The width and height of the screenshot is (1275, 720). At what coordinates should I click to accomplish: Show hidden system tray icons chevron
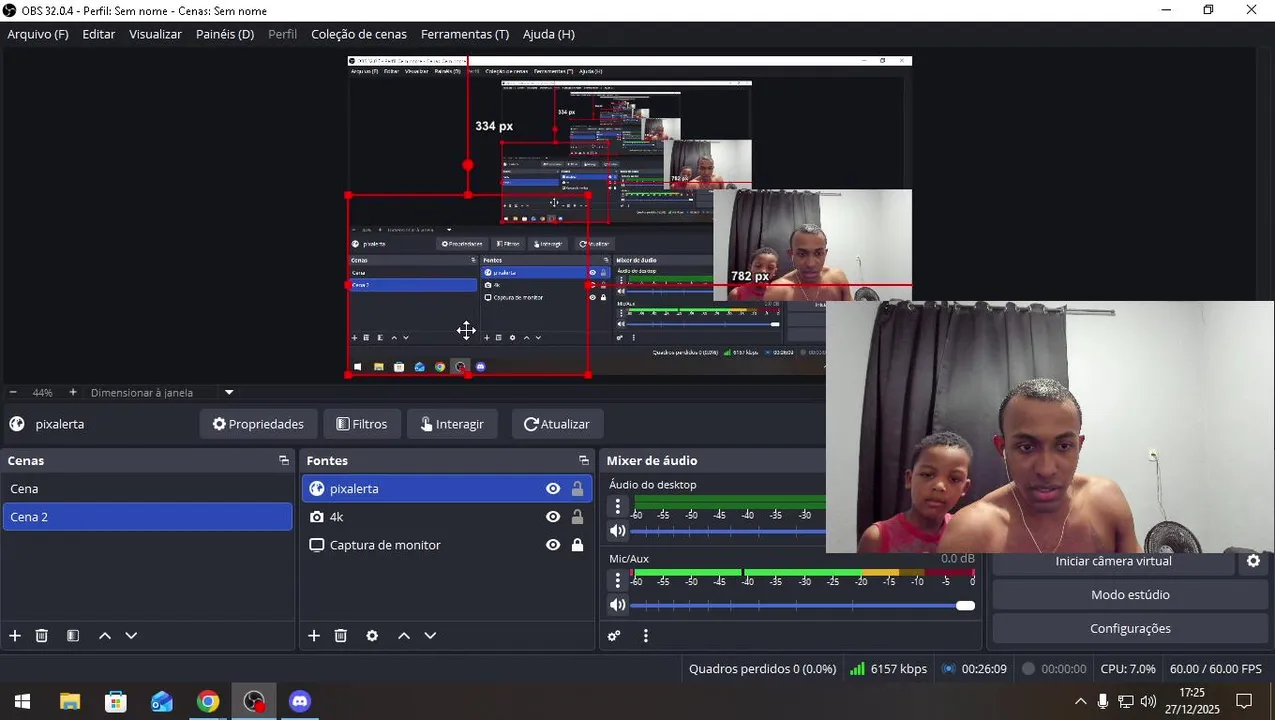click(1080, 702)
